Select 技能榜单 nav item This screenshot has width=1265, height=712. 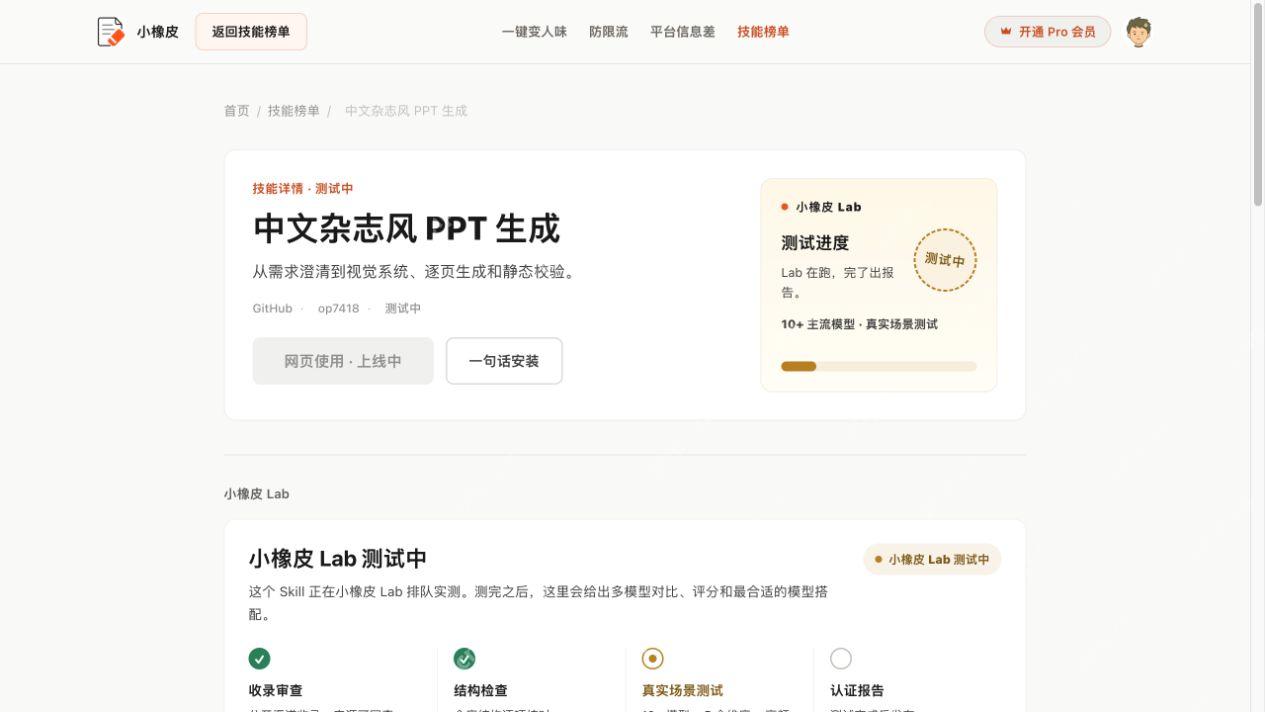point(763,32)
